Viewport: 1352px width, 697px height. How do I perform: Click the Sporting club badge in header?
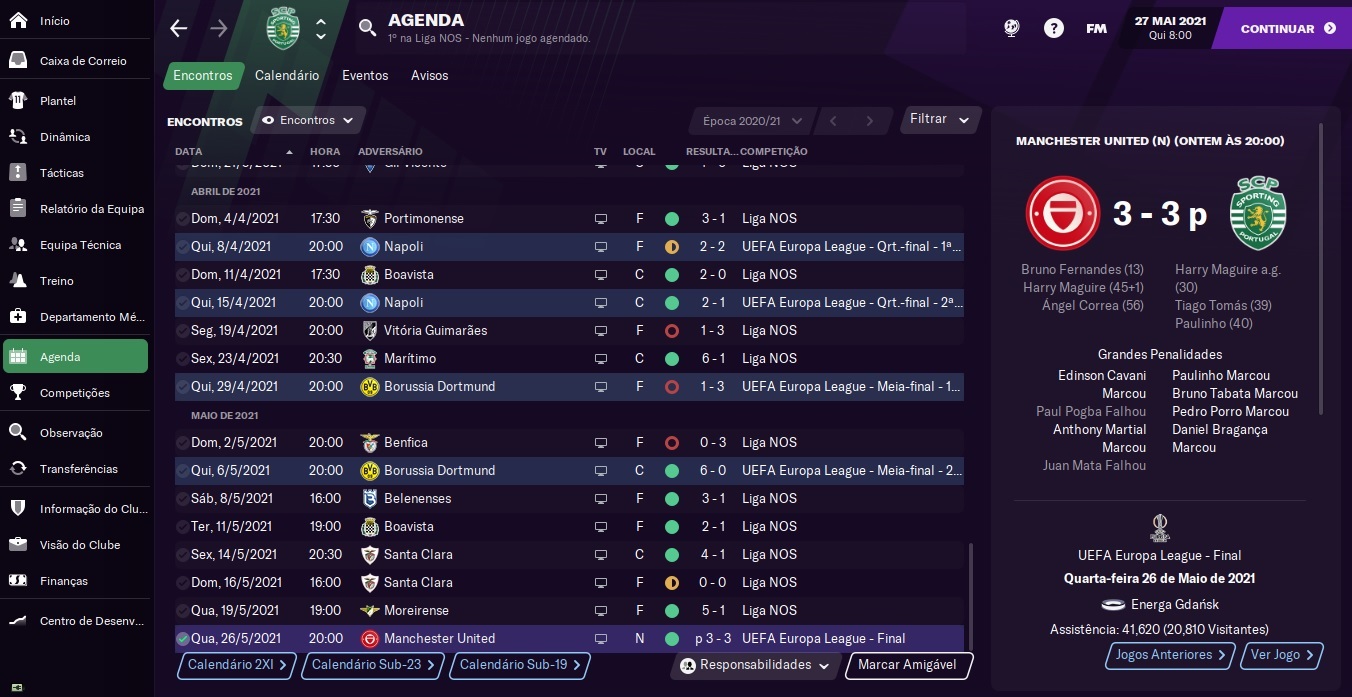[284, 28]
